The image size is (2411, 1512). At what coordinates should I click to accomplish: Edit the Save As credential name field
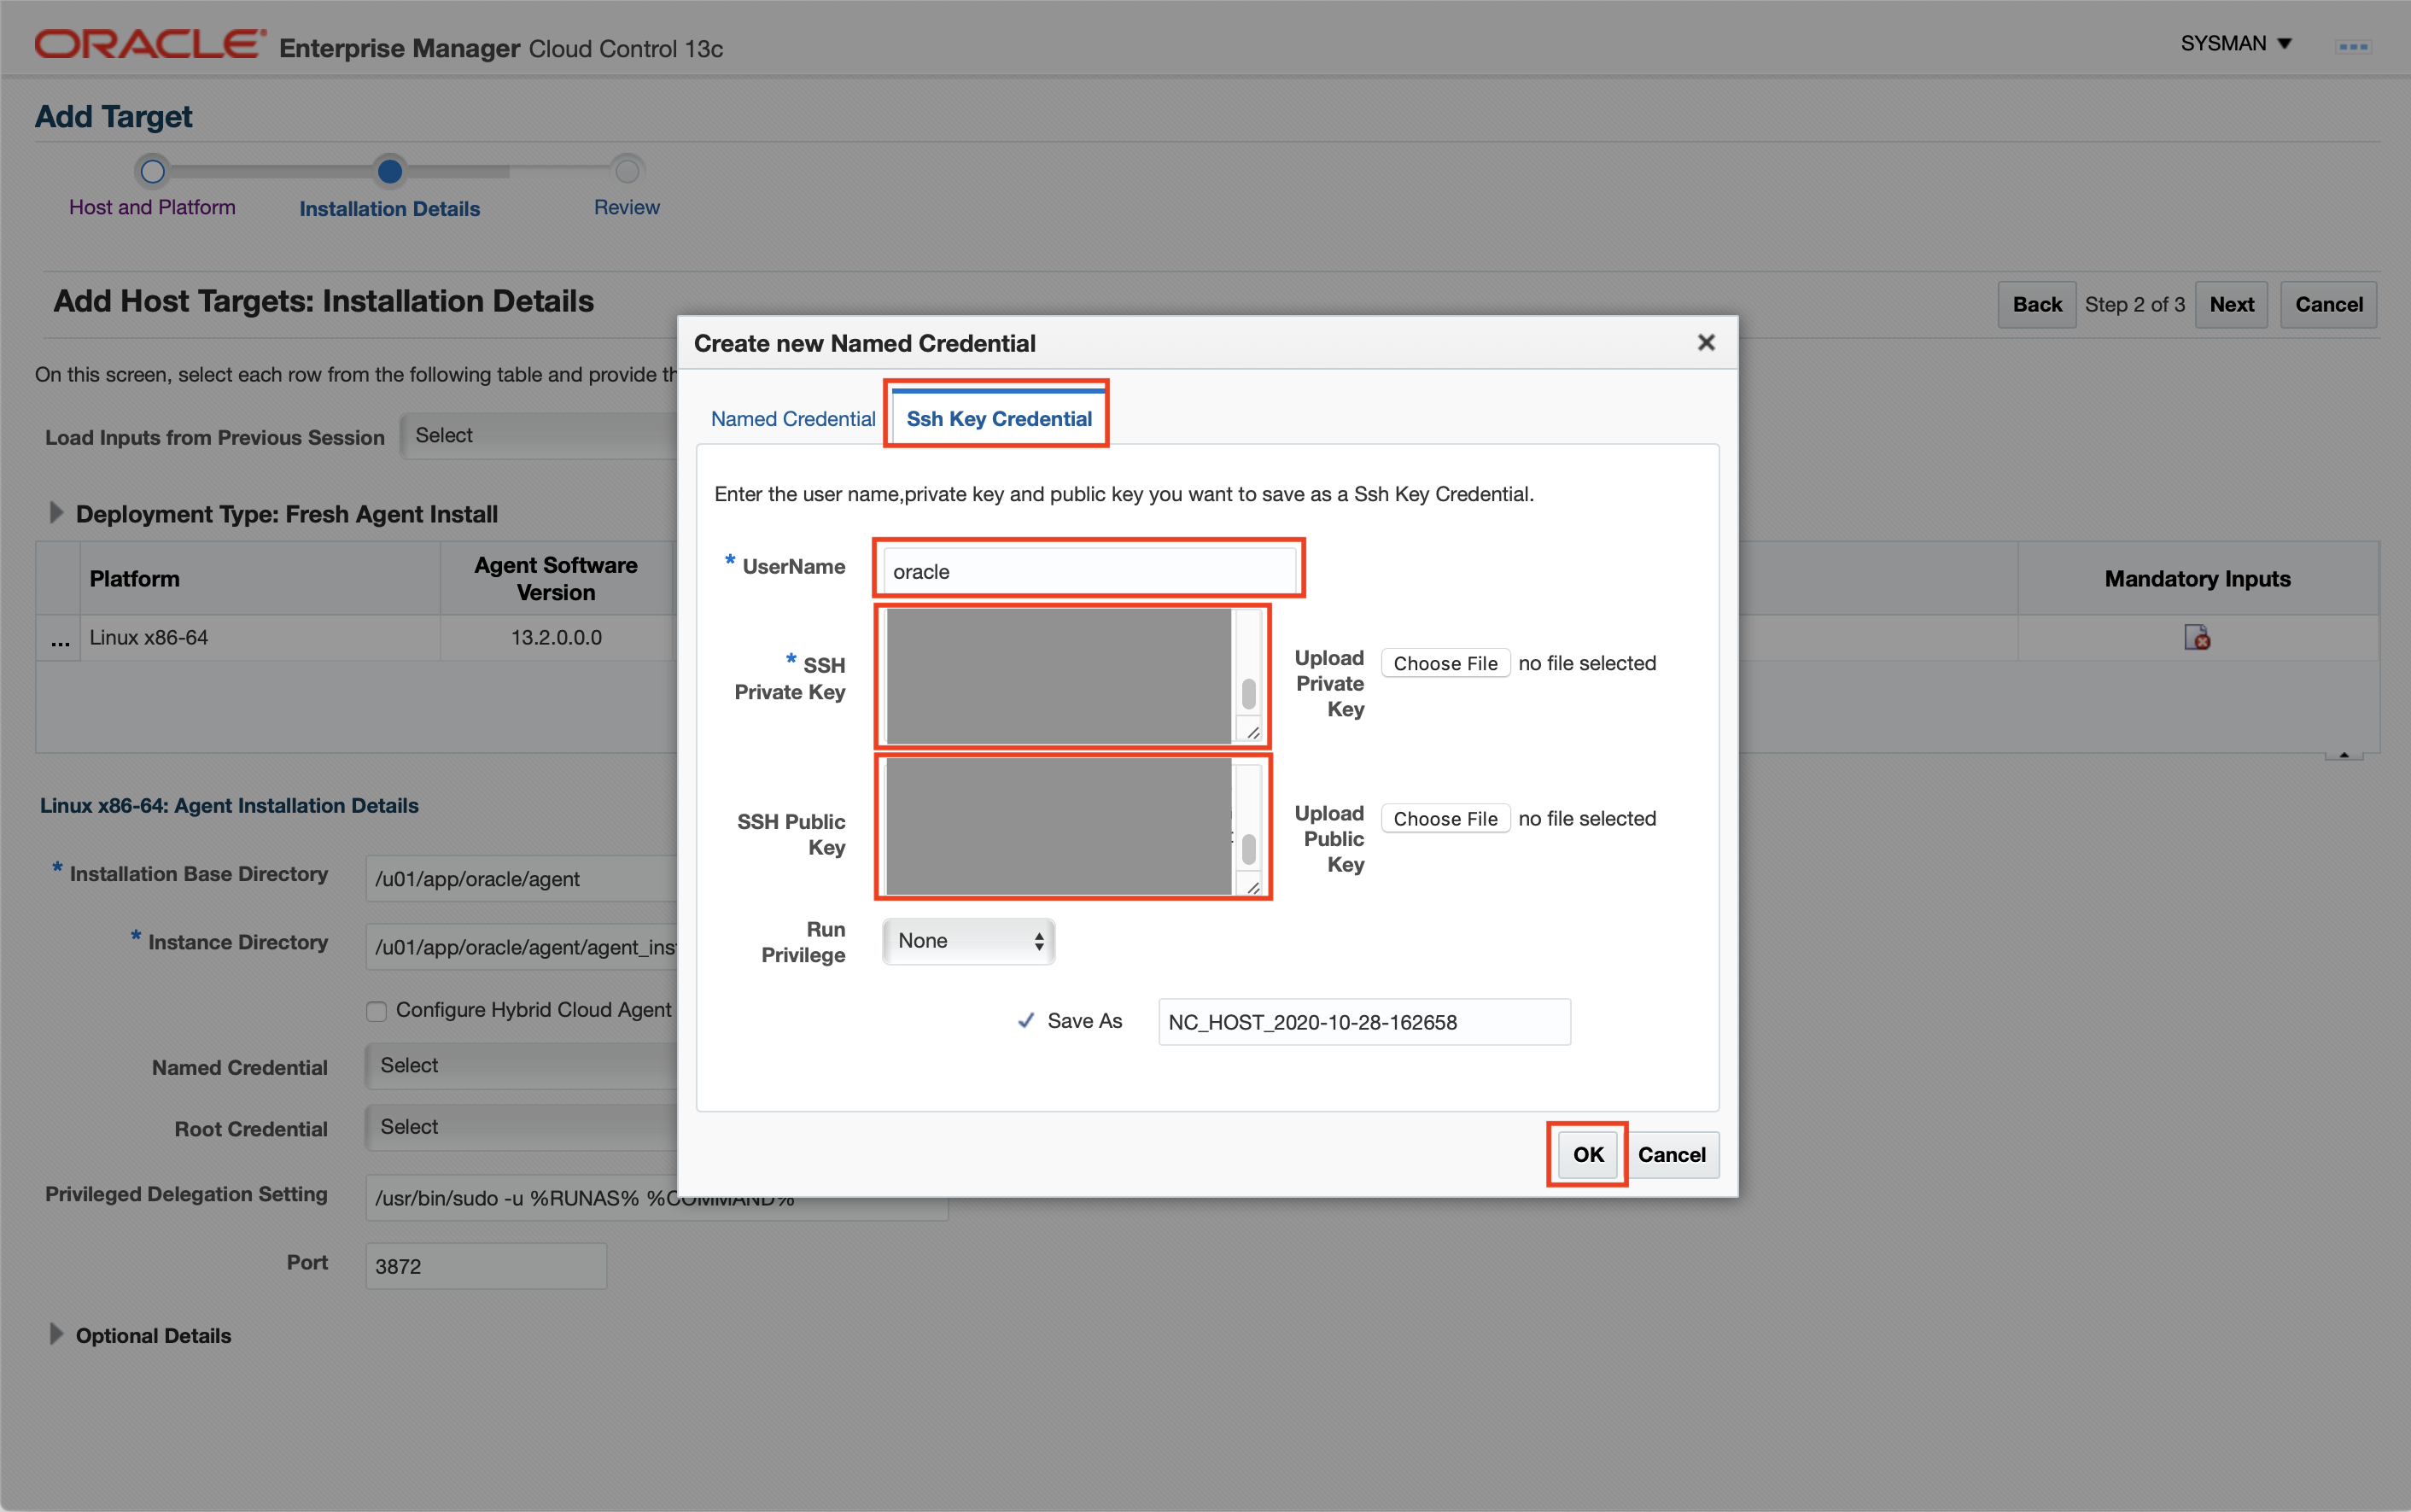coord(1364,1022)
